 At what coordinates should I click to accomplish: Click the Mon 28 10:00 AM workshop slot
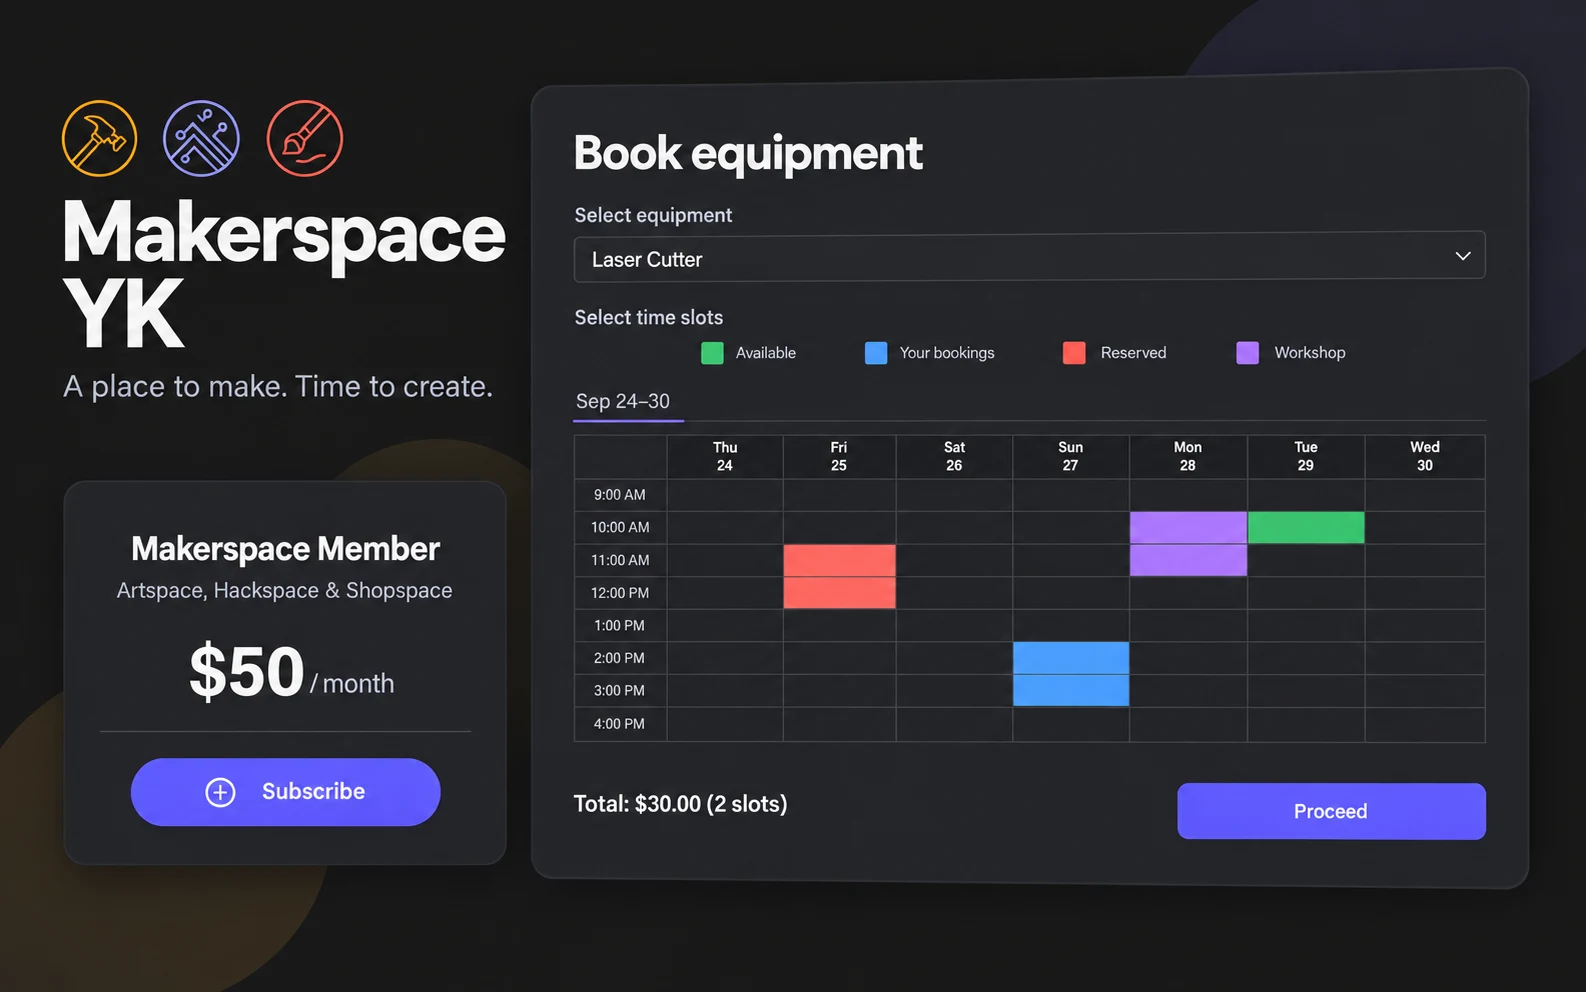pyautogui.click(x=1188, y=527)
